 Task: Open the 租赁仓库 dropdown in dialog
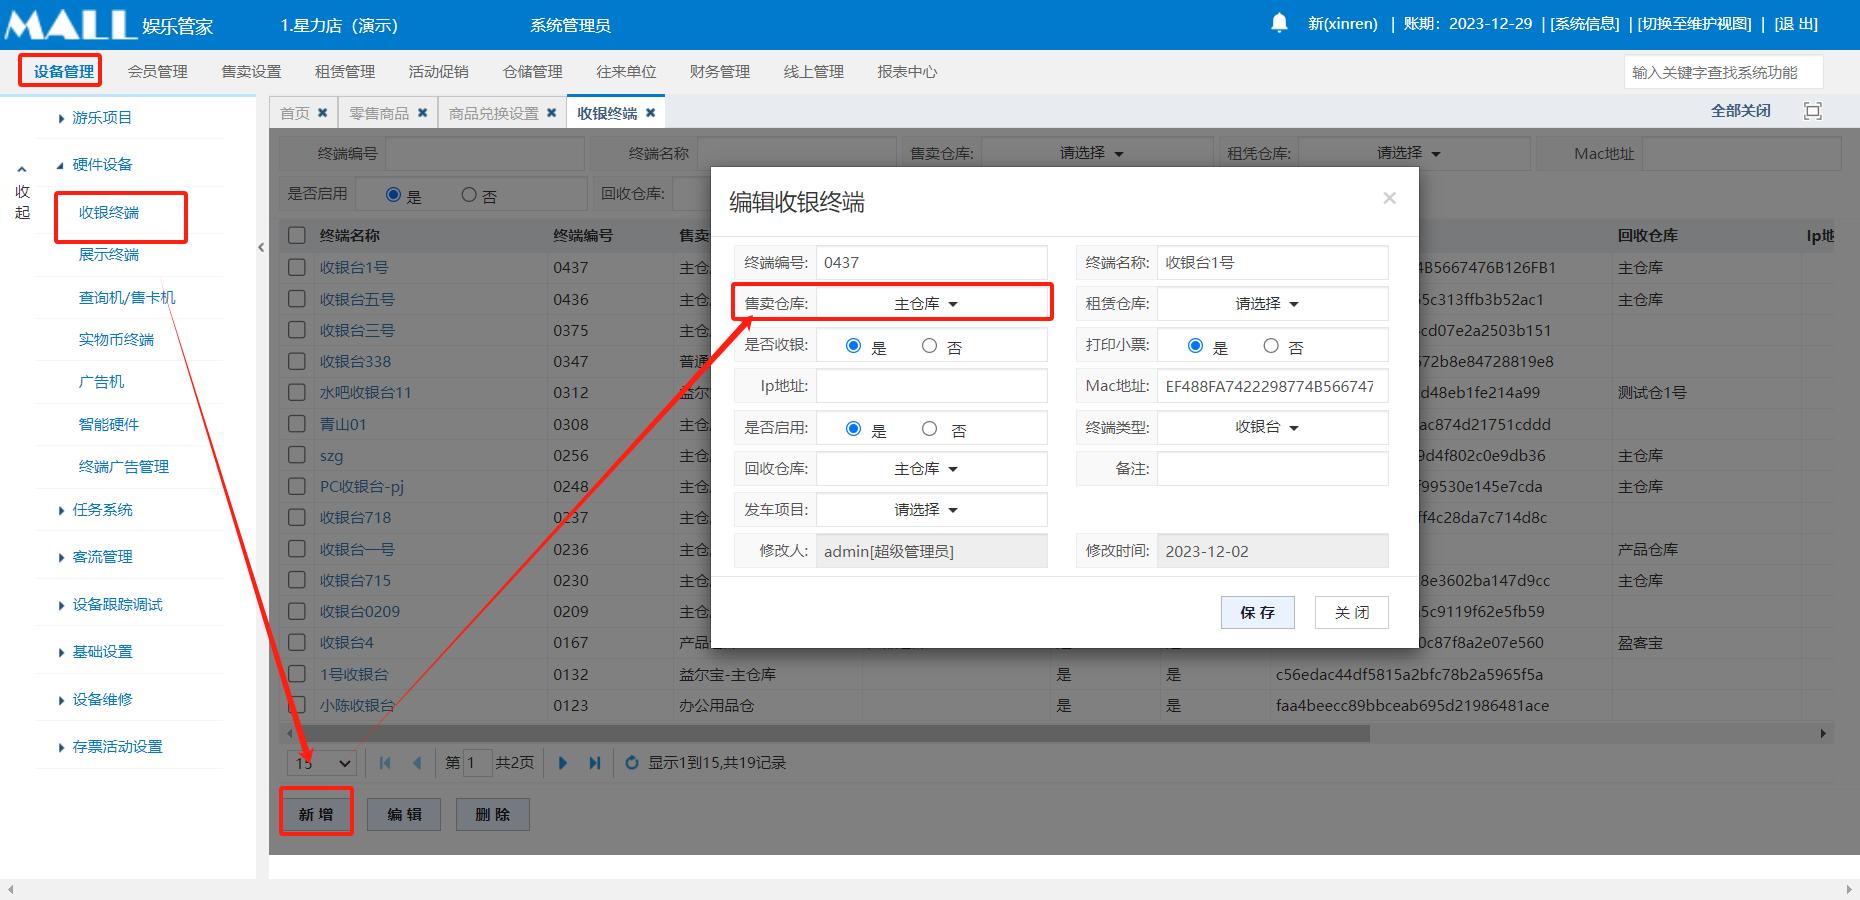(1272, 304)
